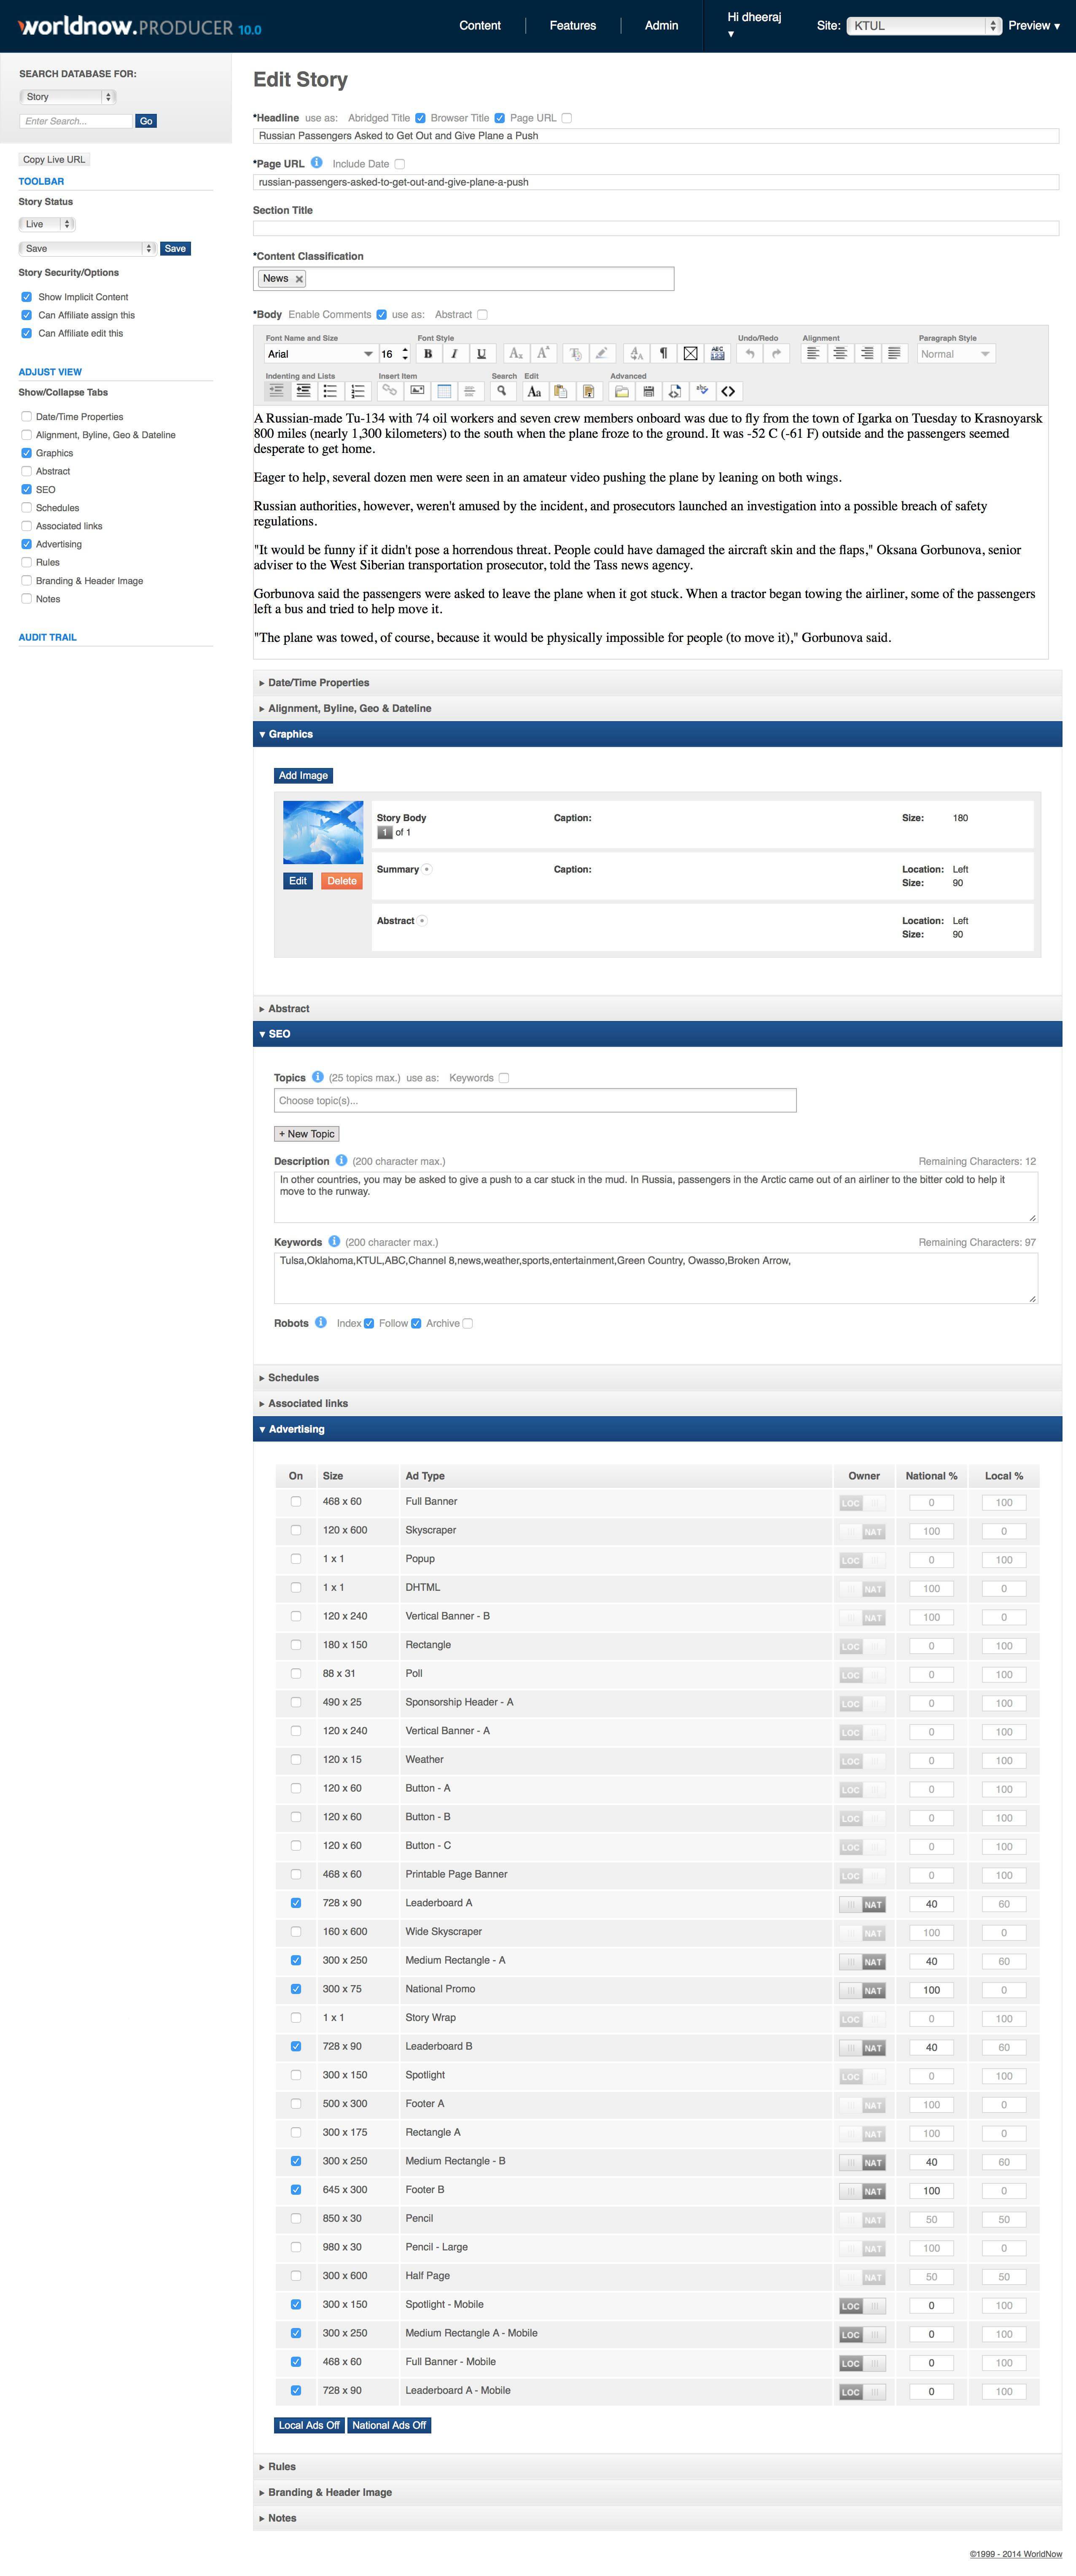Click the Headline input field
Screen dimensions: 1076x2576
(x=656, y=136)
